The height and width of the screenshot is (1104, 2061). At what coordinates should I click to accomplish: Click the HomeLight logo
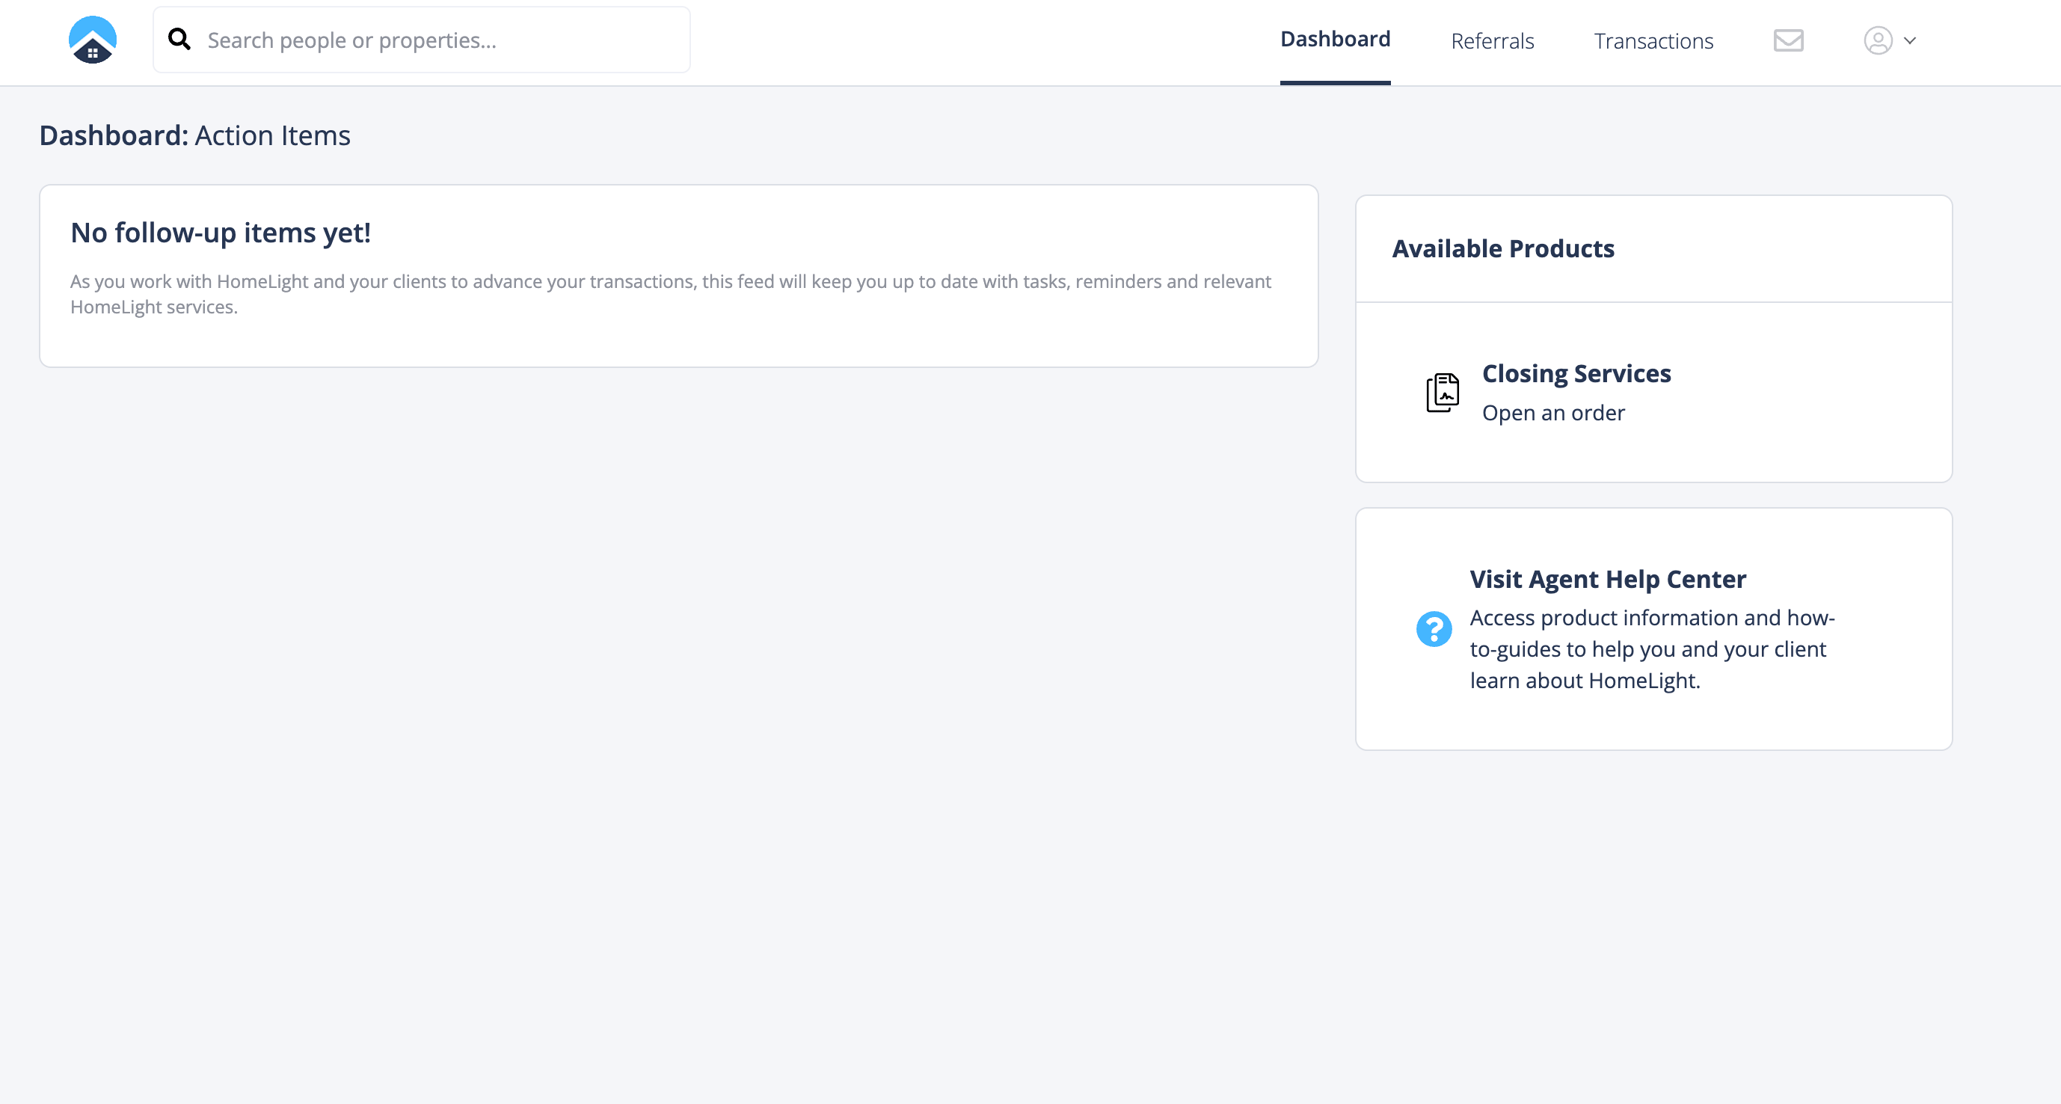[92, 39]
